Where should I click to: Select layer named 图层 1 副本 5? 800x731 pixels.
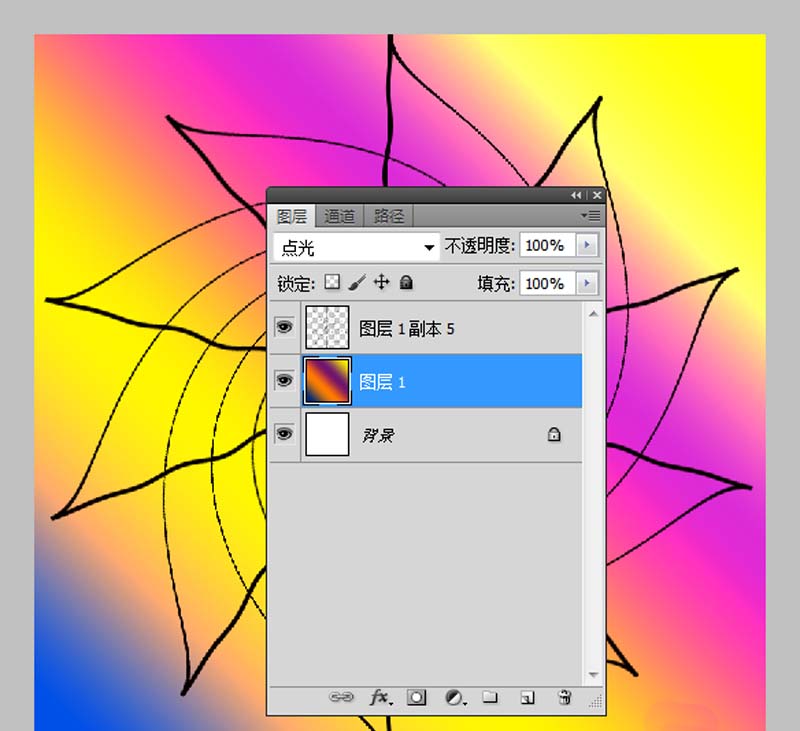pos(407,329)
